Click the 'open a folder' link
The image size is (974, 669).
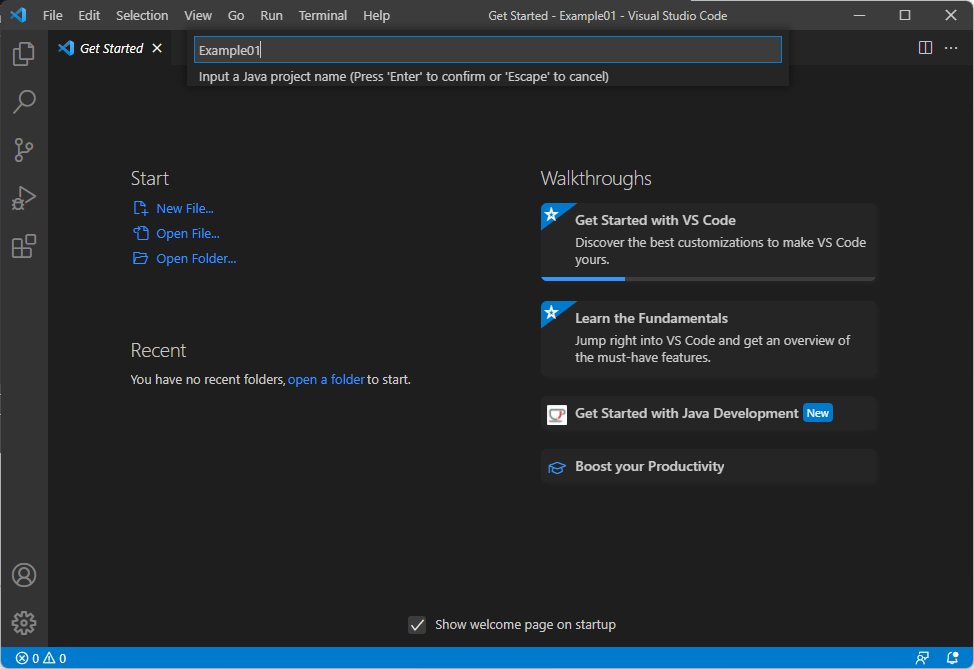[x=326, y=380]
